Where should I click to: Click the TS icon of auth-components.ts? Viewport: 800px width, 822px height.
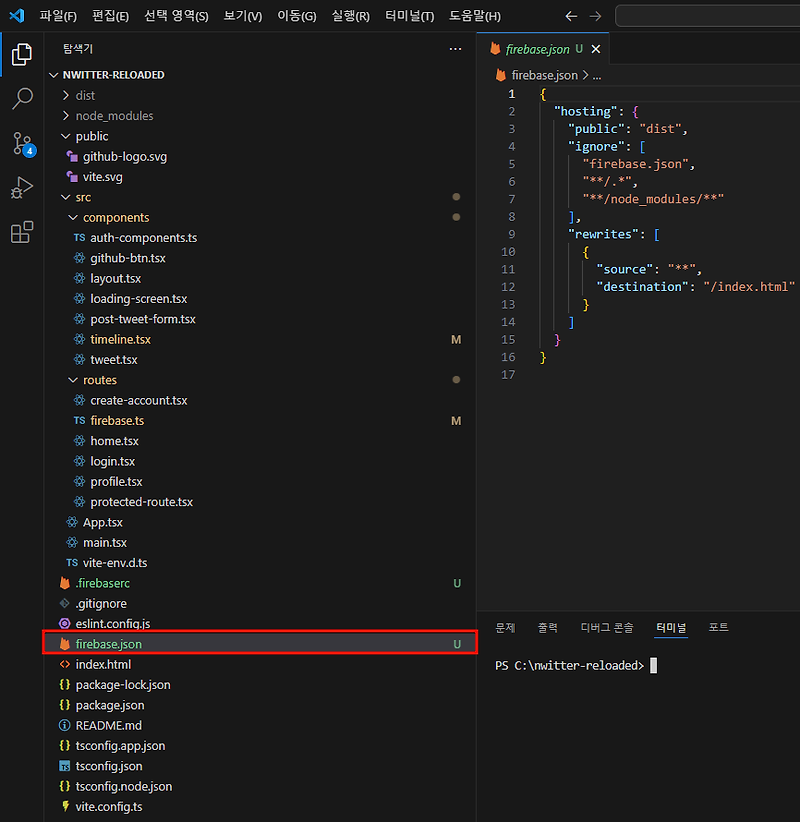click(79, 237)
